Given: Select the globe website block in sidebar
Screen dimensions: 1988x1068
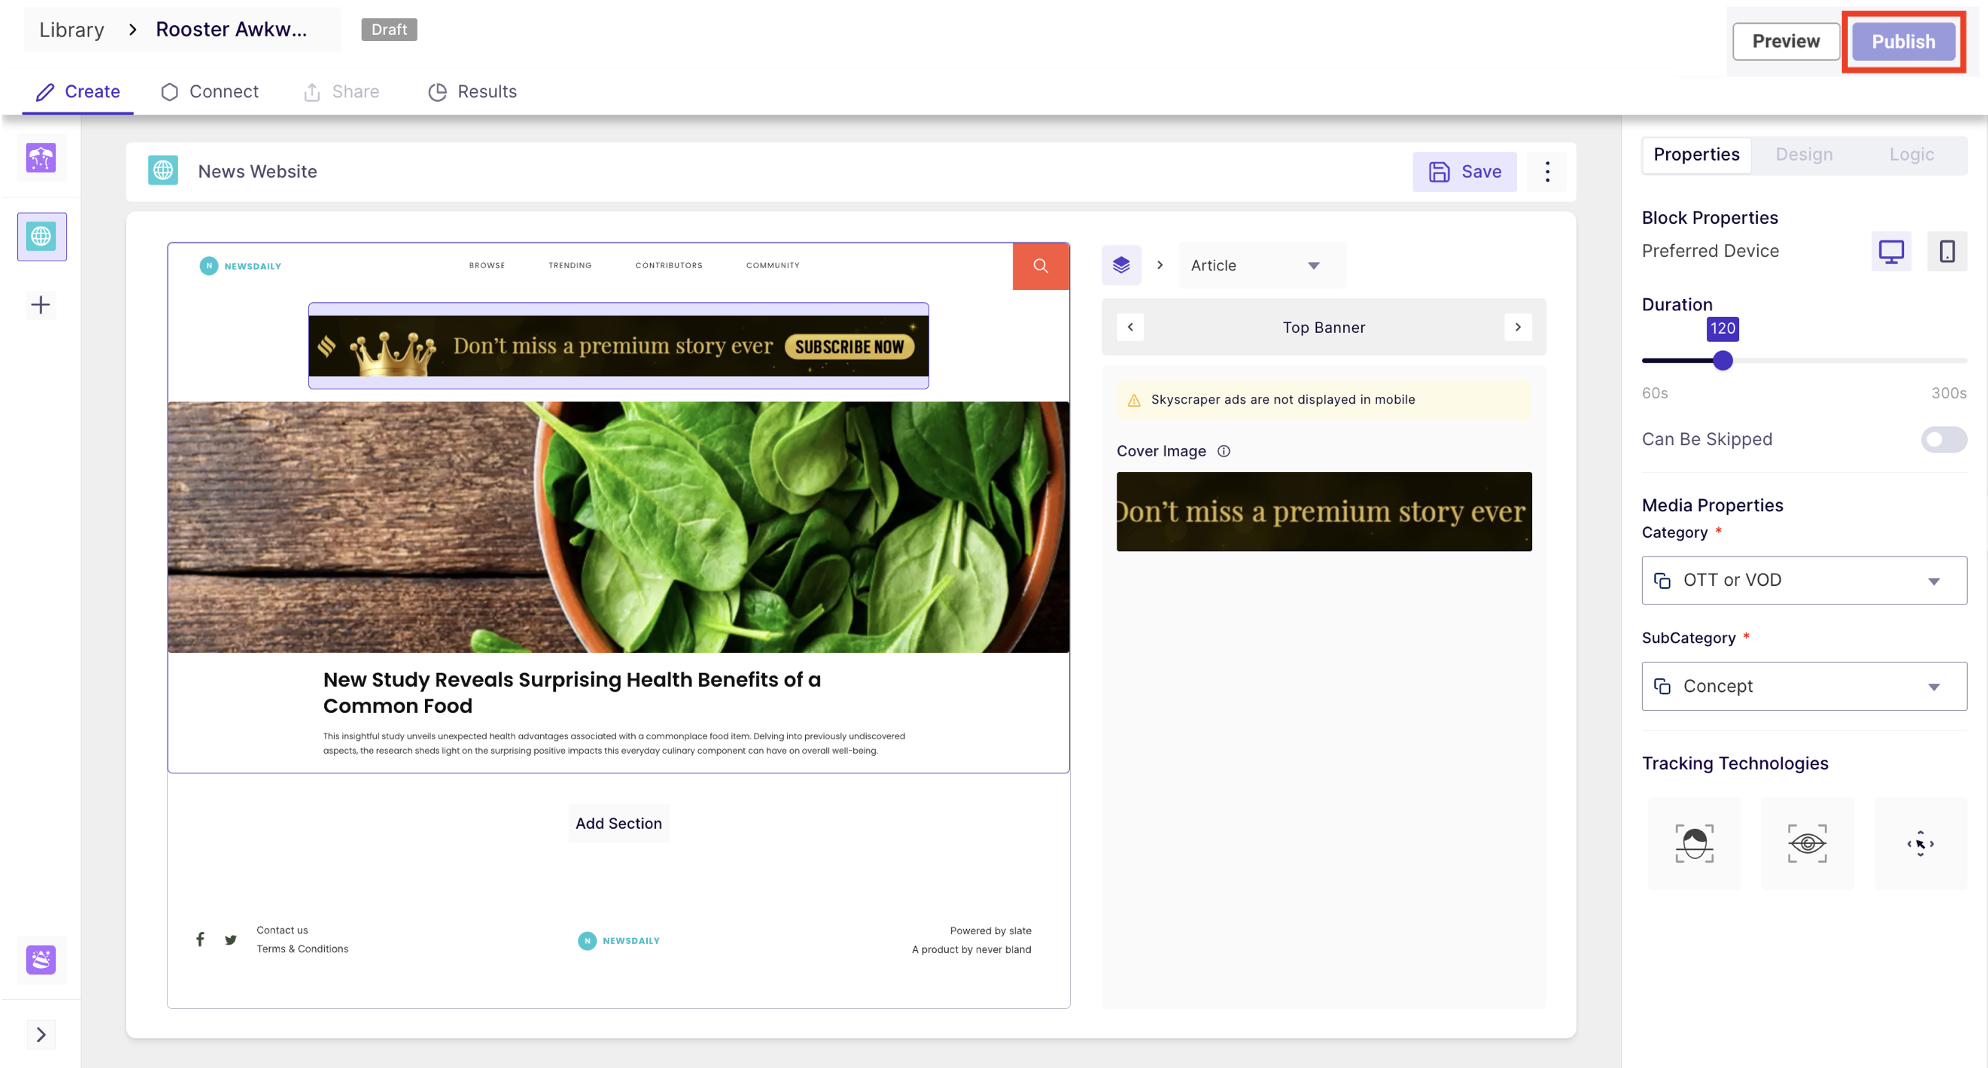Looking at the screenshot, I should click(x=41, y=236).
